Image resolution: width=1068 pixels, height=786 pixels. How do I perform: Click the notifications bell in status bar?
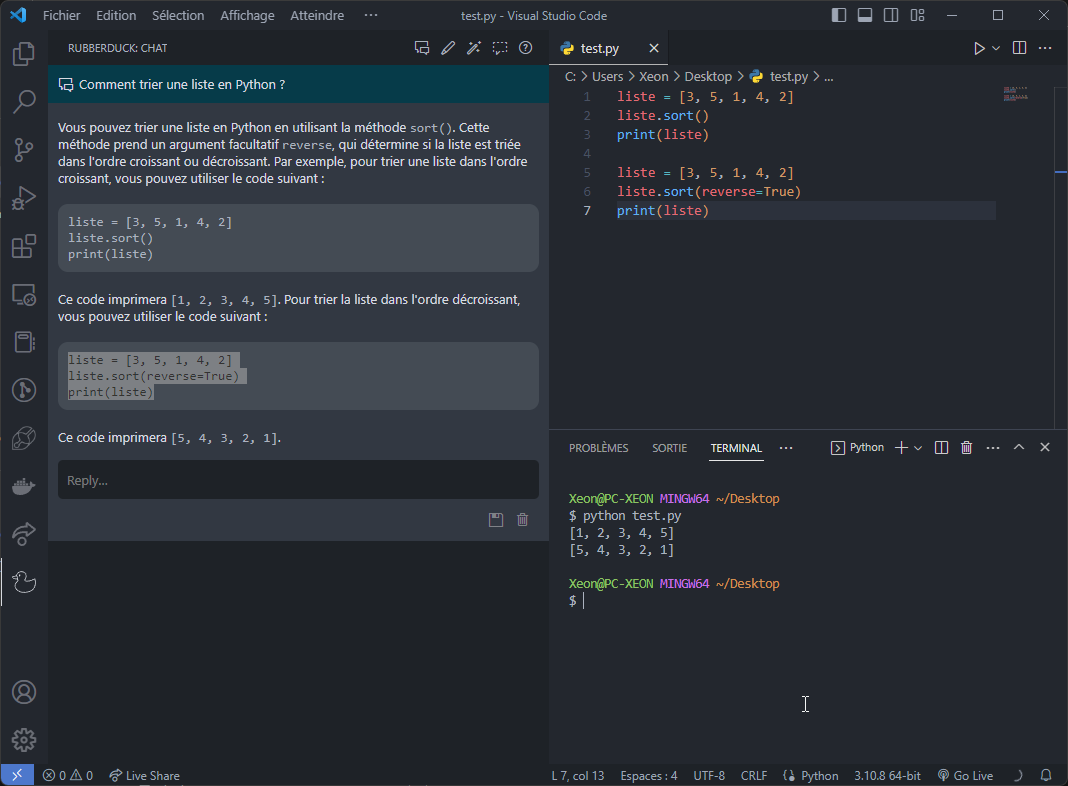pyautogui.click(x=1046, y=775)
